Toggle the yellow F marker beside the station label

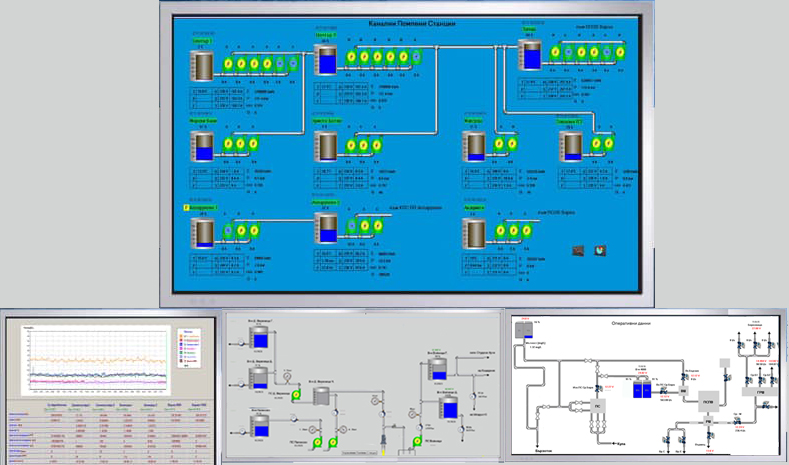coord(186,207)
